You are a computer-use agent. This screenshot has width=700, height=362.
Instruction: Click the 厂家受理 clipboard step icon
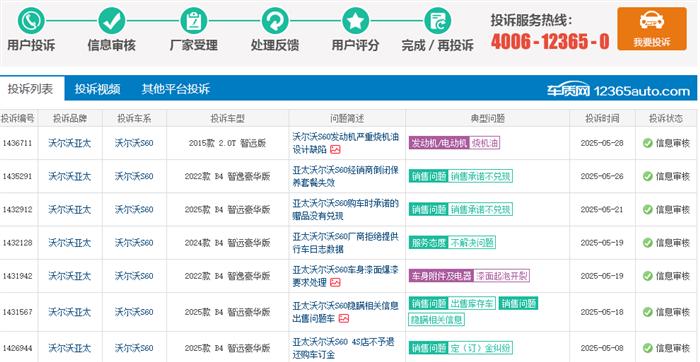[x=193, y=21]
